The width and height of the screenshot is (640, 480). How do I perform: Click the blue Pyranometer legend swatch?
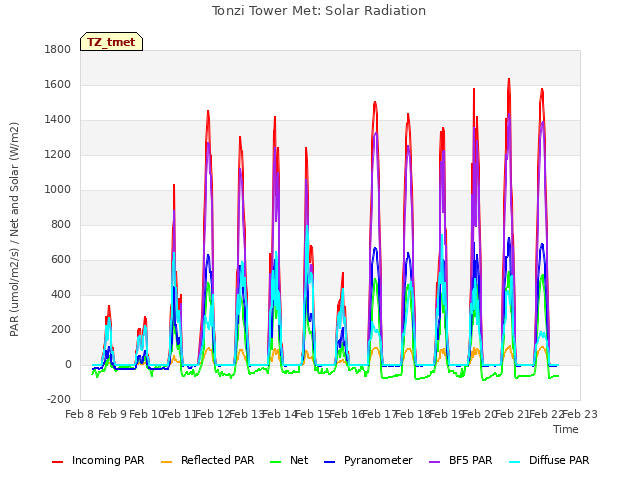pos(329,462)
